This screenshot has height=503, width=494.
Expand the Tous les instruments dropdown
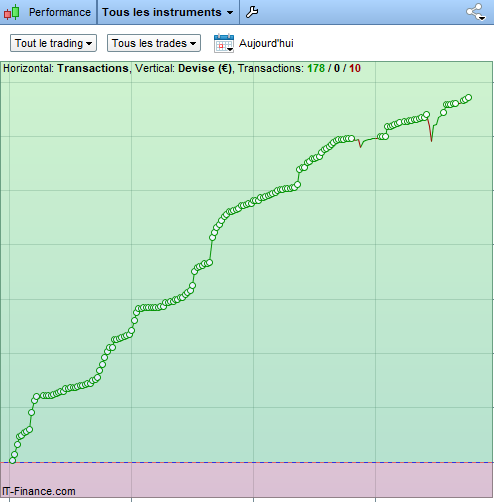click(x=168, y=12)
